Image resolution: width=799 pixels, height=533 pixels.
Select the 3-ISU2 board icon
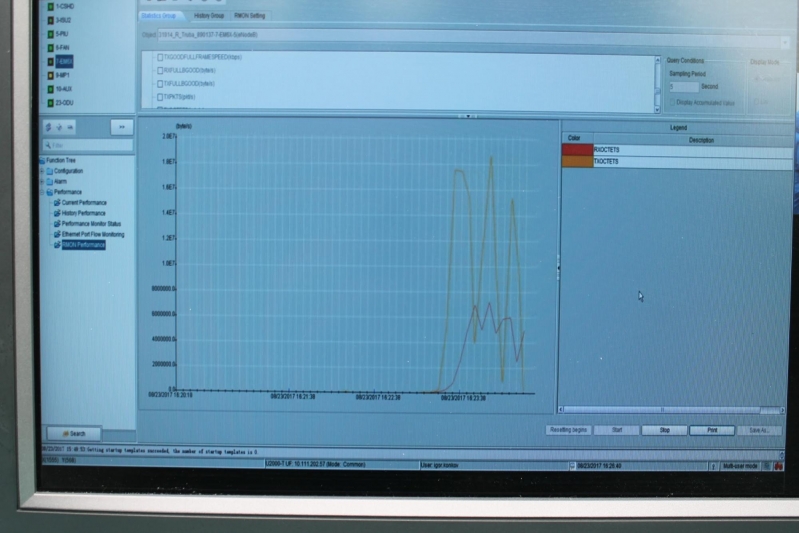click(50, 20)
